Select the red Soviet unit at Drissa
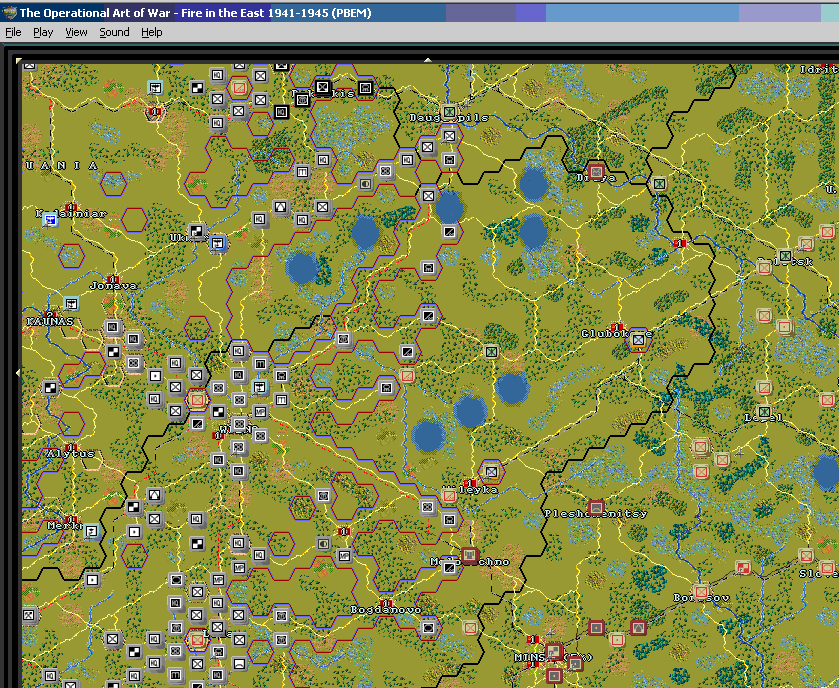 pyautogui.click(x=596, y=172)
